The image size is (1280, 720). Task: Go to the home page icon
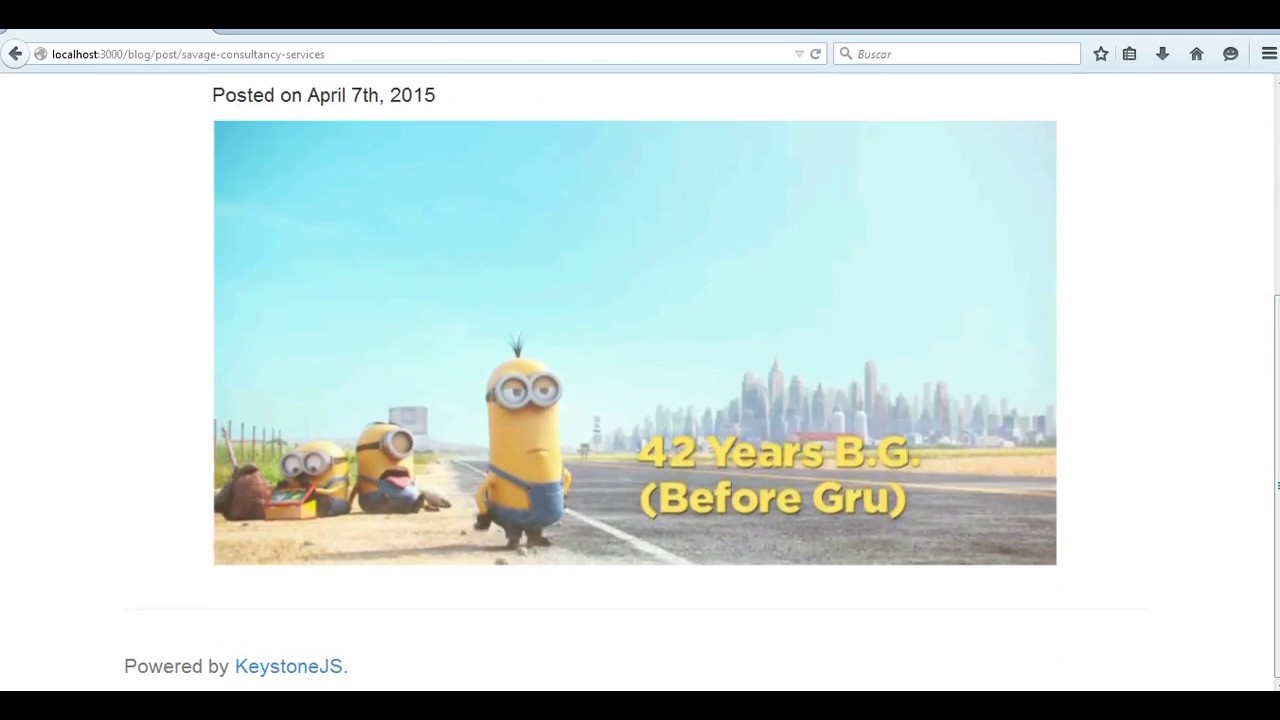pos(1196,54)
